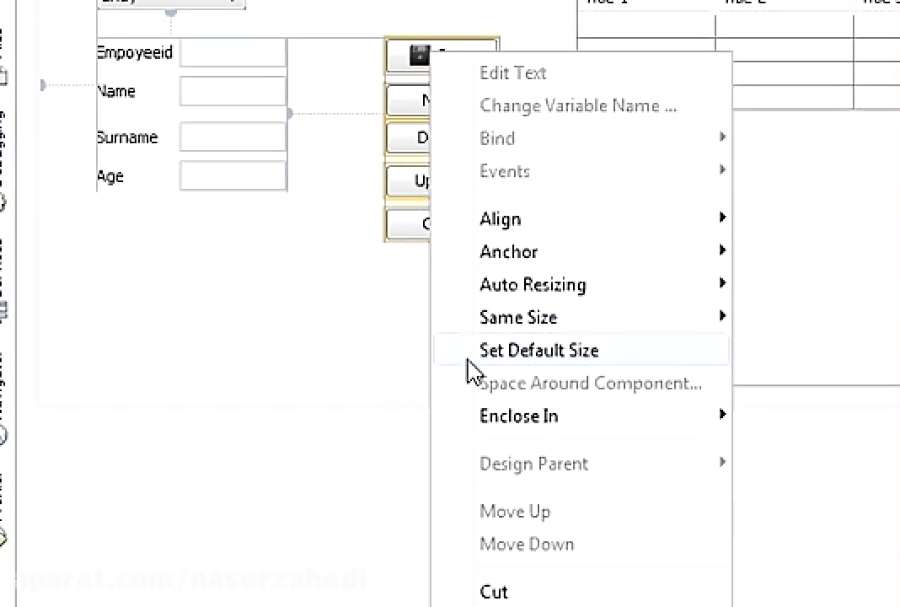The width and height of the screenshot is (900, 607).
Task: Select Cut in the context menu
Action: coord(494,591)
